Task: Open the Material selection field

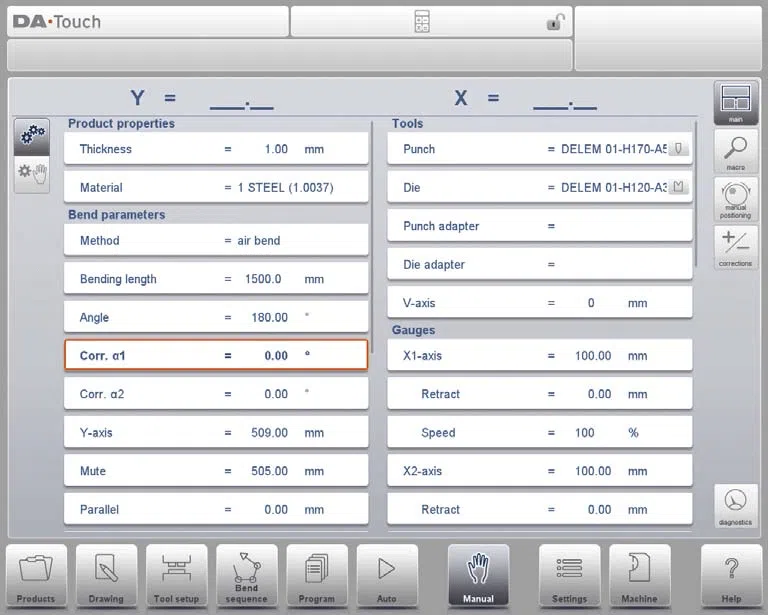Action: pos(216,187)
